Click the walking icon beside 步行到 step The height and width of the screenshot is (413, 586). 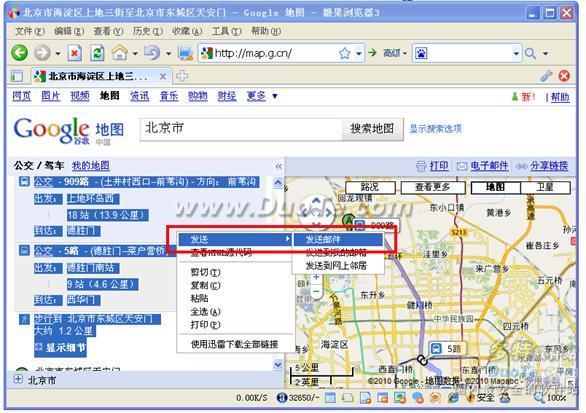[24, 319]
